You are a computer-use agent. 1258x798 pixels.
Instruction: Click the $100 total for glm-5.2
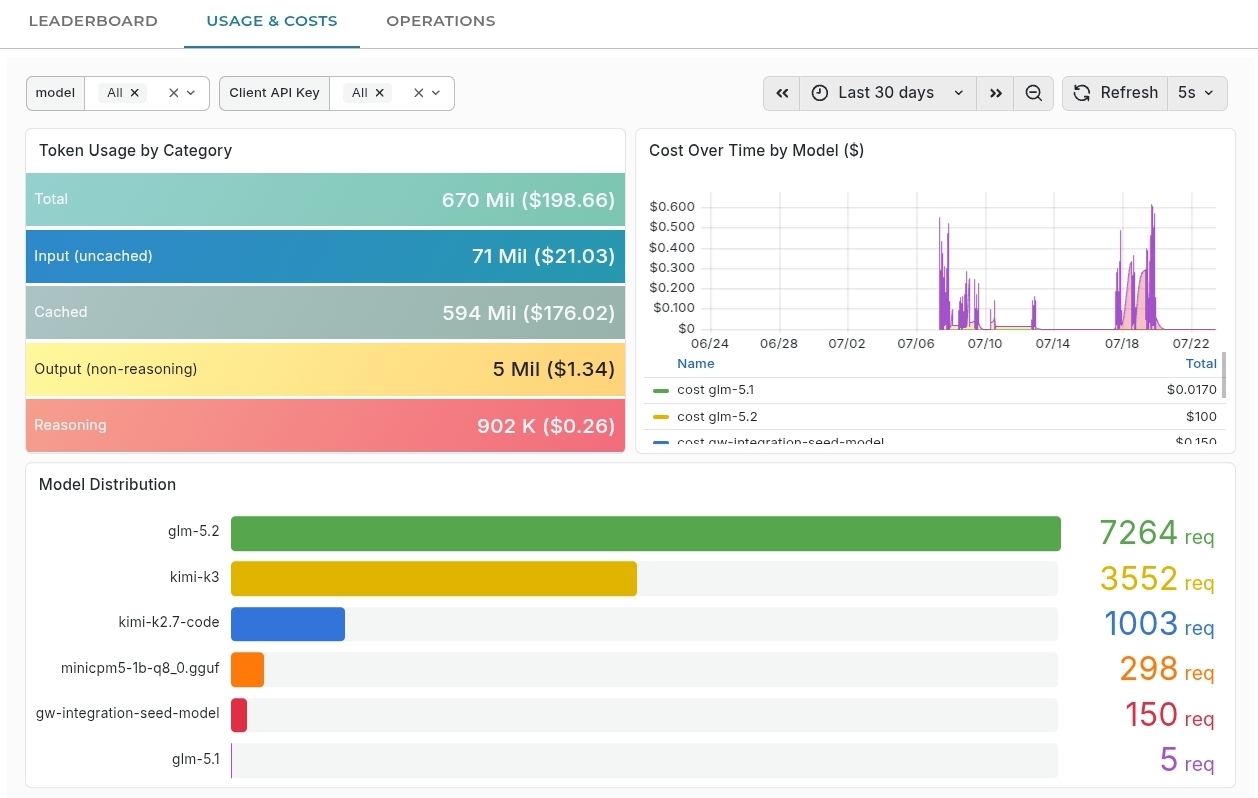(1201, 417)
